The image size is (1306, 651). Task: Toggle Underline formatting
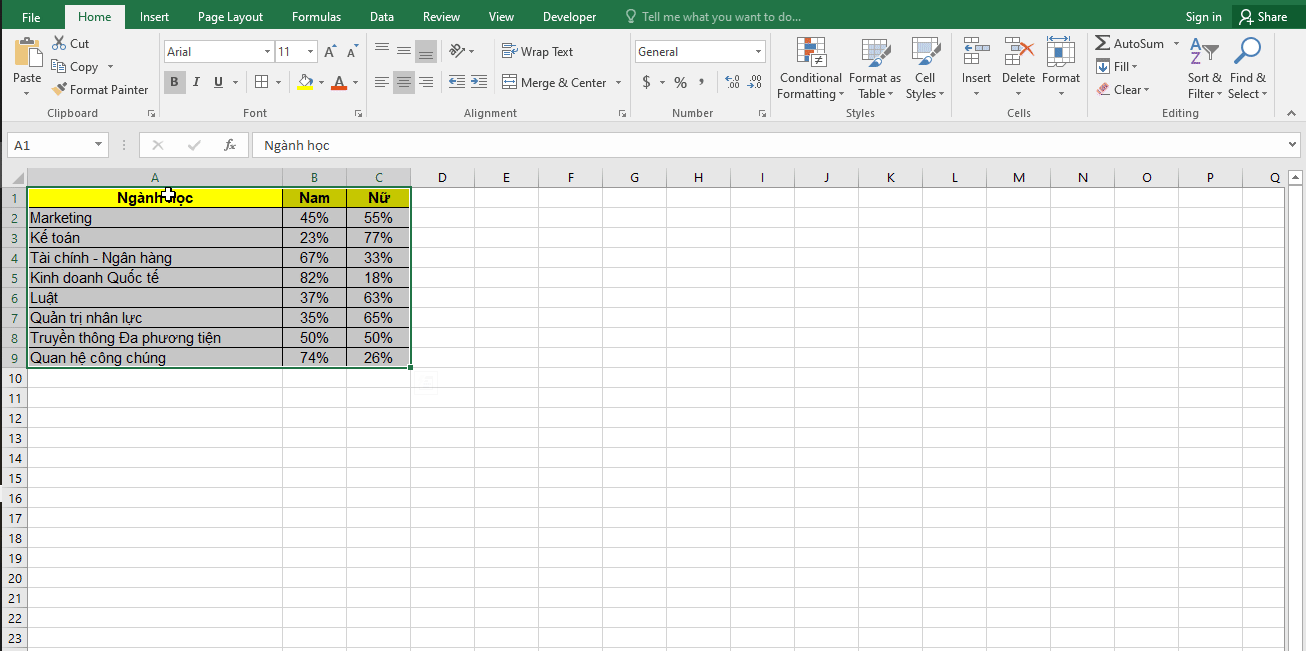click(x=217, y=82)
